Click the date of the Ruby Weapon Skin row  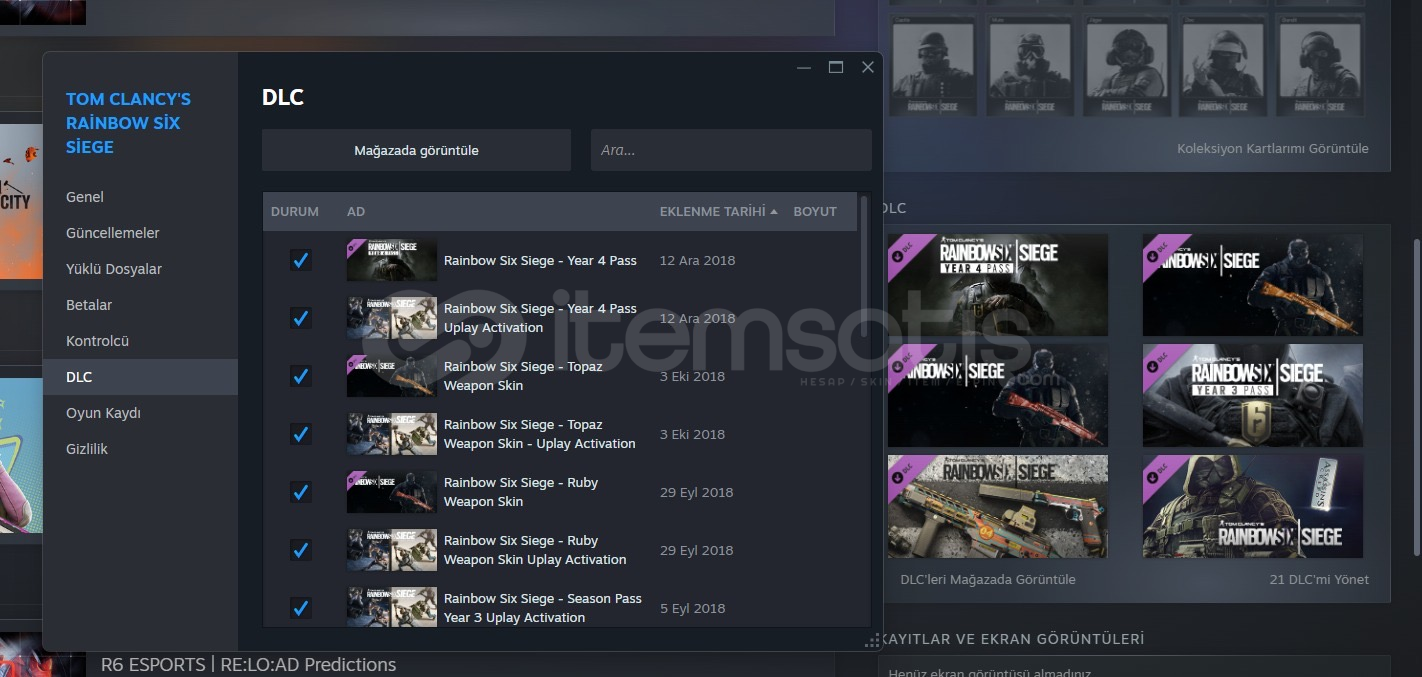tap(697, 492)
